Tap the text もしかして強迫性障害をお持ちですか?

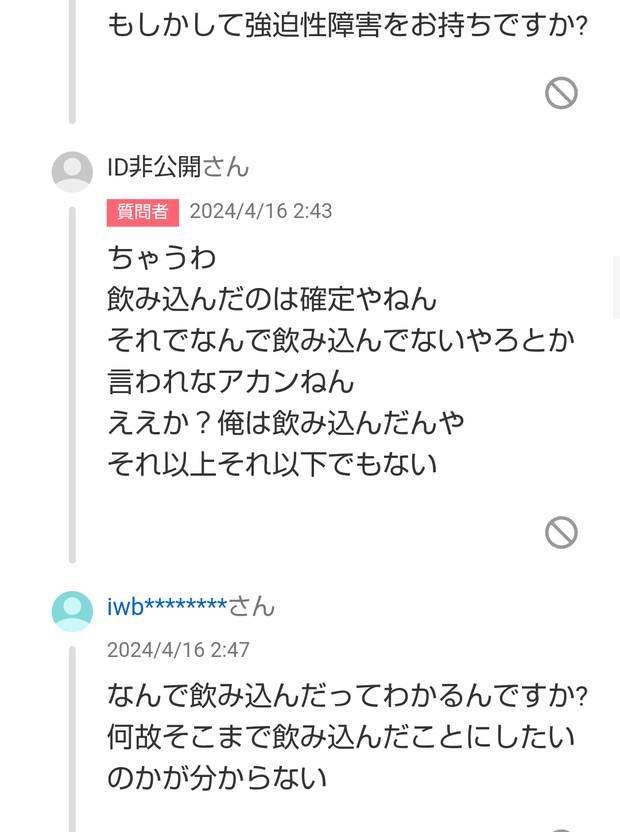tap(348, 24)
